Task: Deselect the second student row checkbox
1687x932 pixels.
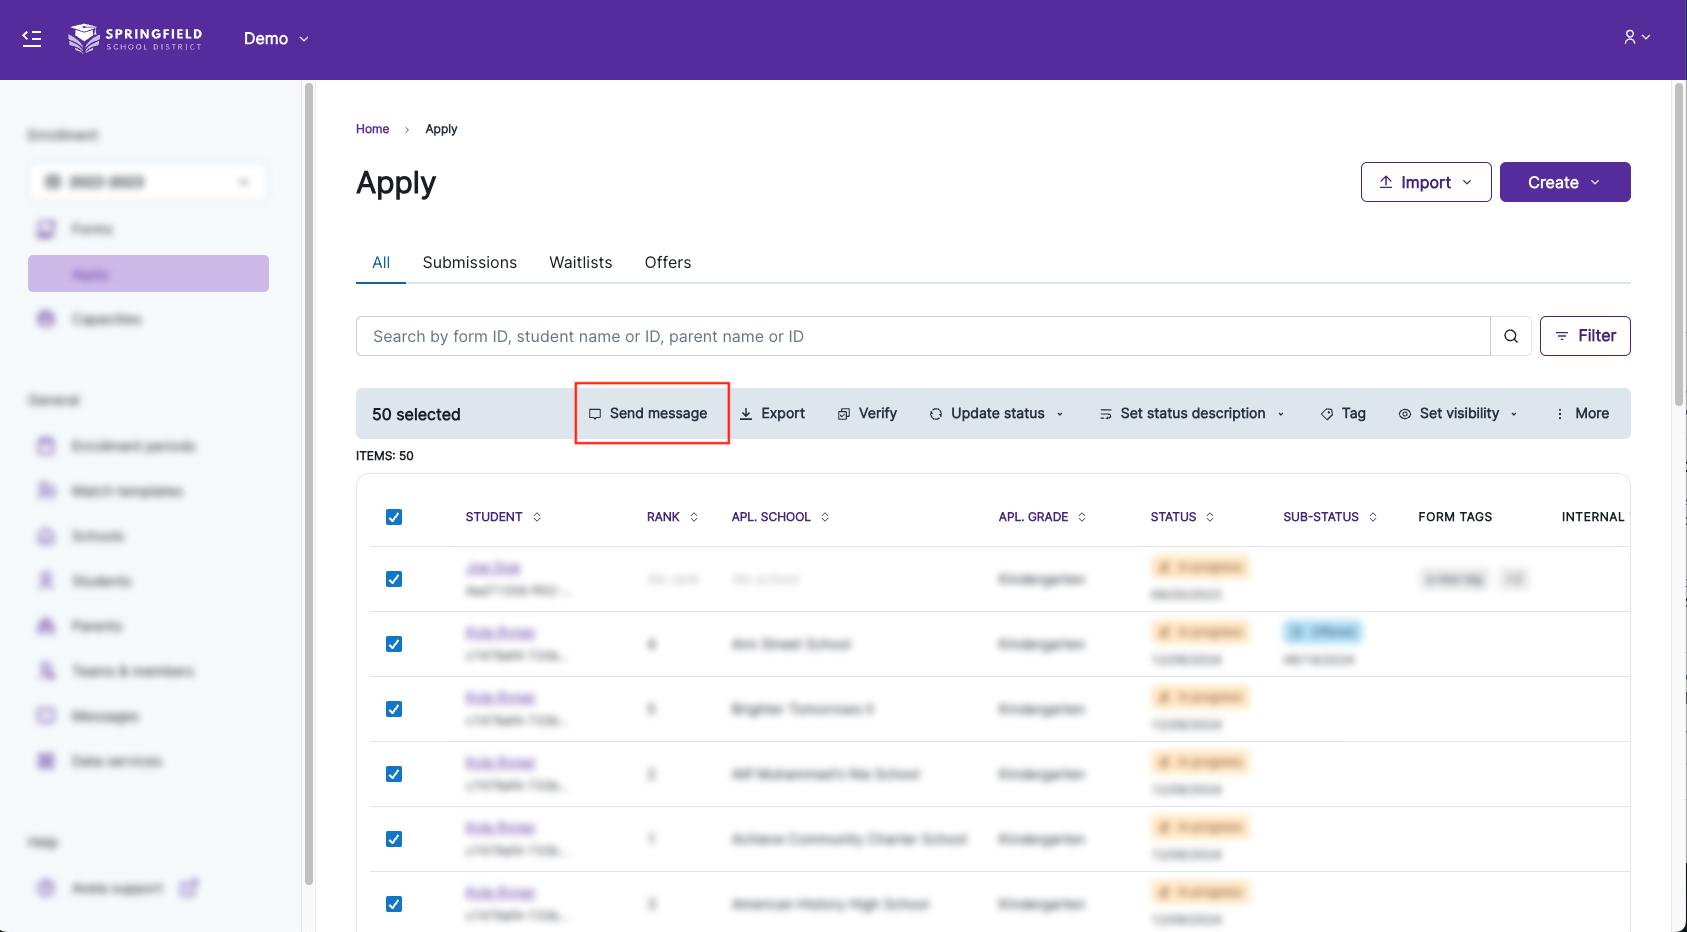Action: pyautogui.click(x=394, y=644)
